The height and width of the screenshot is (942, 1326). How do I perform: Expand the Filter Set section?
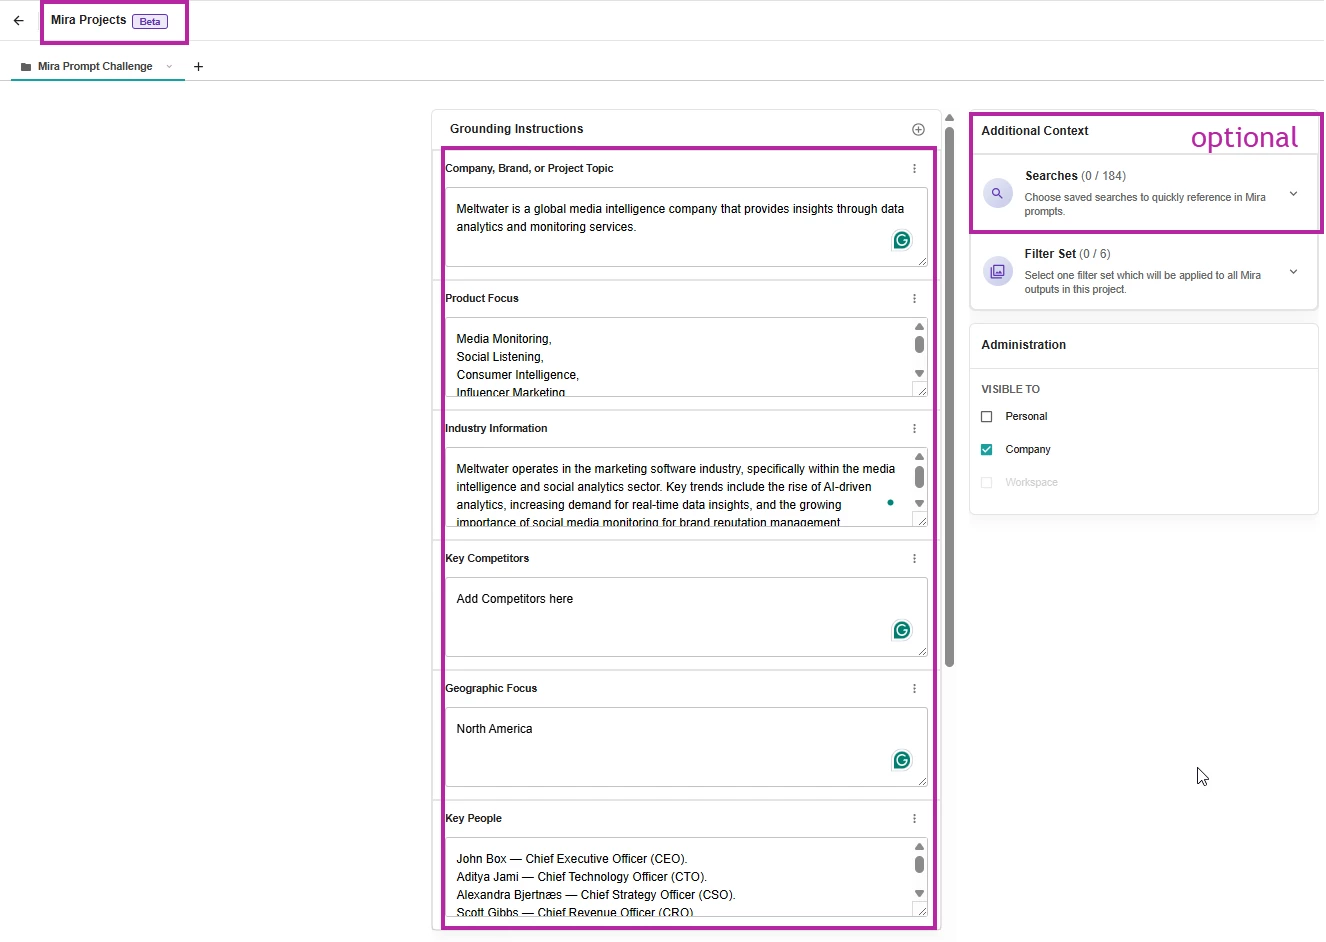1293,272
